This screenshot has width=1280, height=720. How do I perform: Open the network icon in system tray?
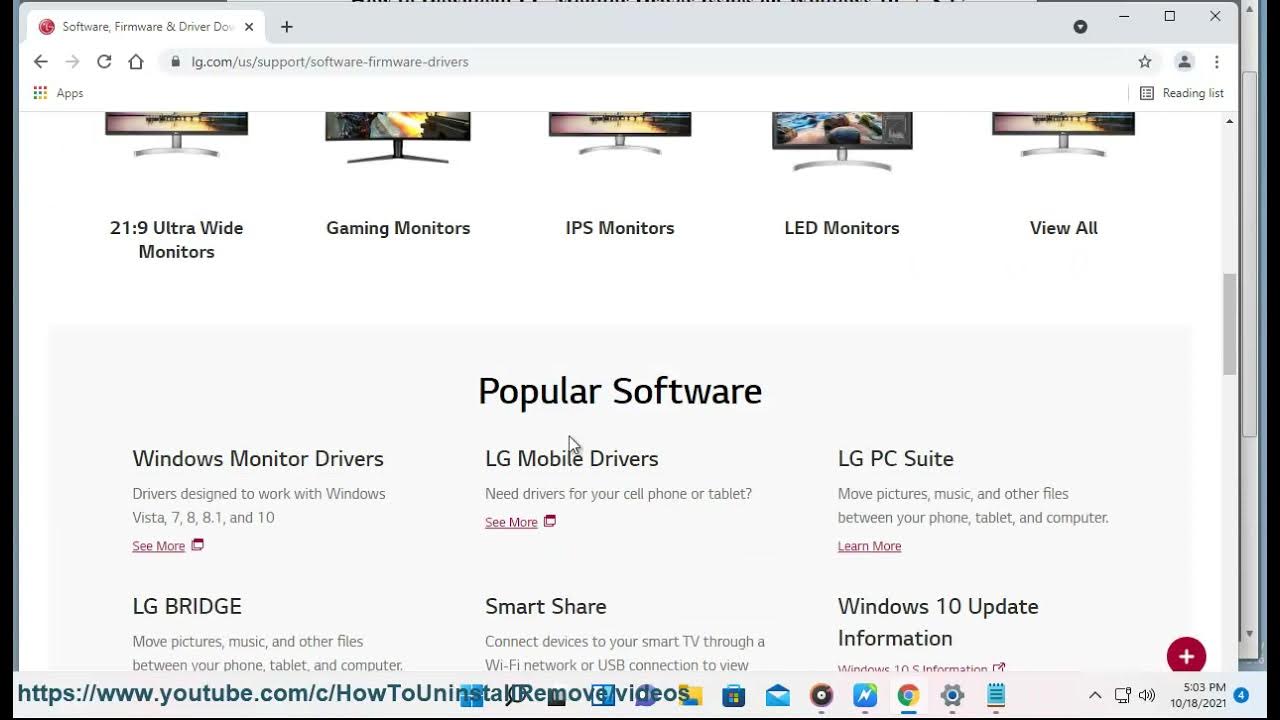point(1122,695)
